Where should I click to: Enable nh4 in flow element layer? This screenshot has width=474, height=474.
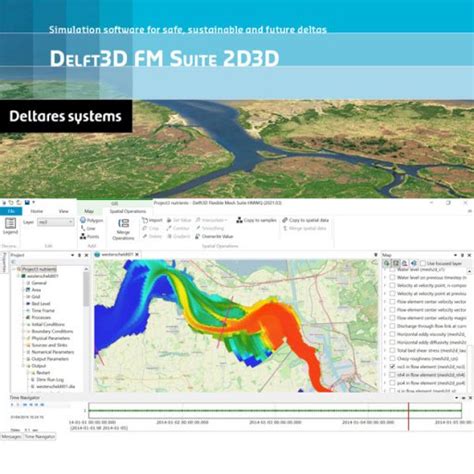coord(392,375)
